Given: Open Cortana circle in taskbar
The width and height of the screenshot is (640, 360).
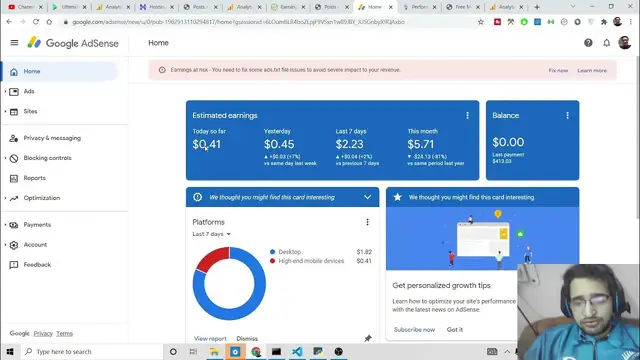Looking at the screenshot, I should tap(173, 351).
